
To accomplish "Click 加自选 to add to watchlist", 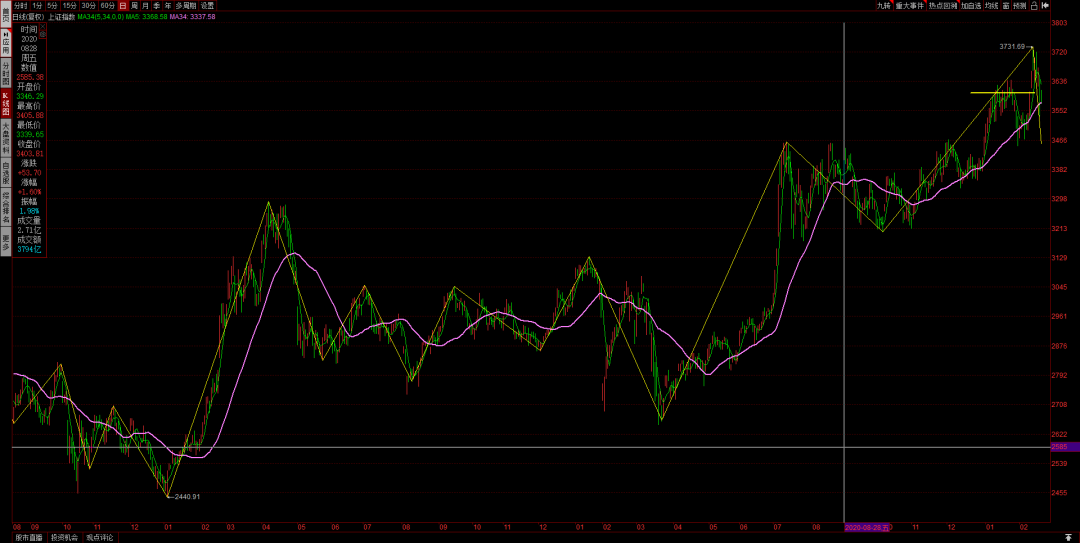I will click(x=971, y=6).
